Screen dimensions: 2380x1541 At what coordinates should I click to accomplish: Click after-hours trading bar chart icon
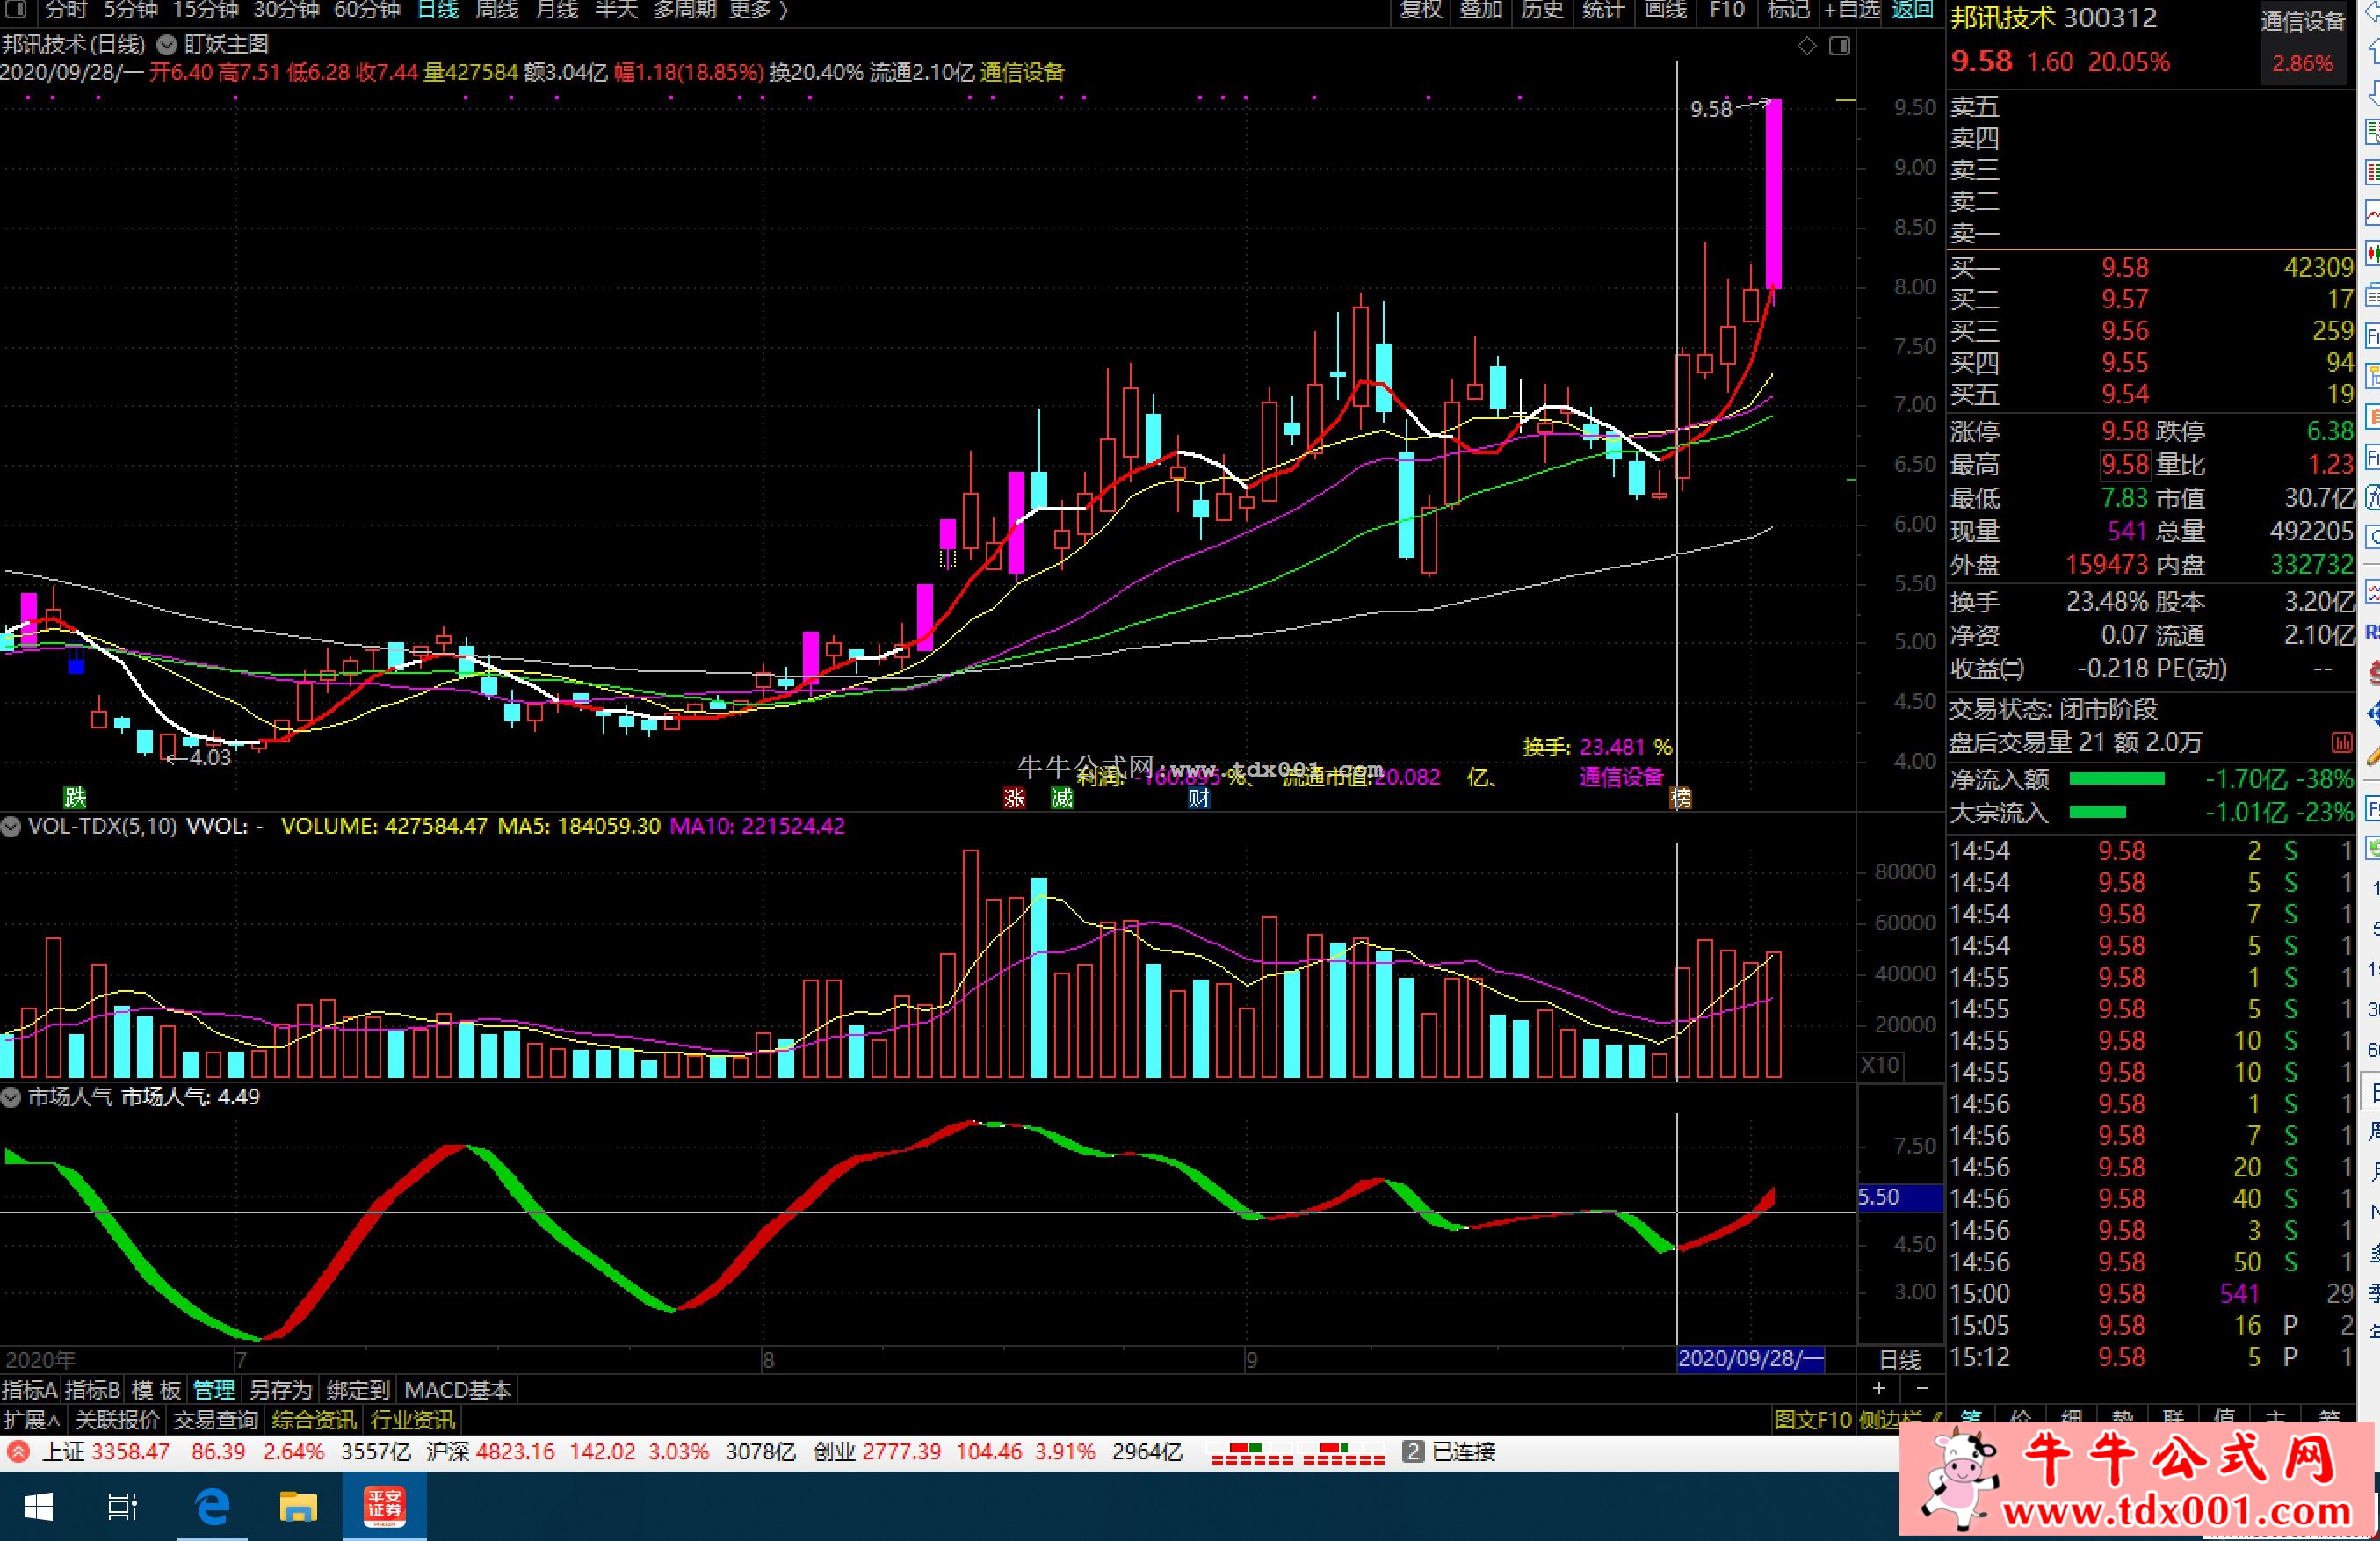(2341, 742)
